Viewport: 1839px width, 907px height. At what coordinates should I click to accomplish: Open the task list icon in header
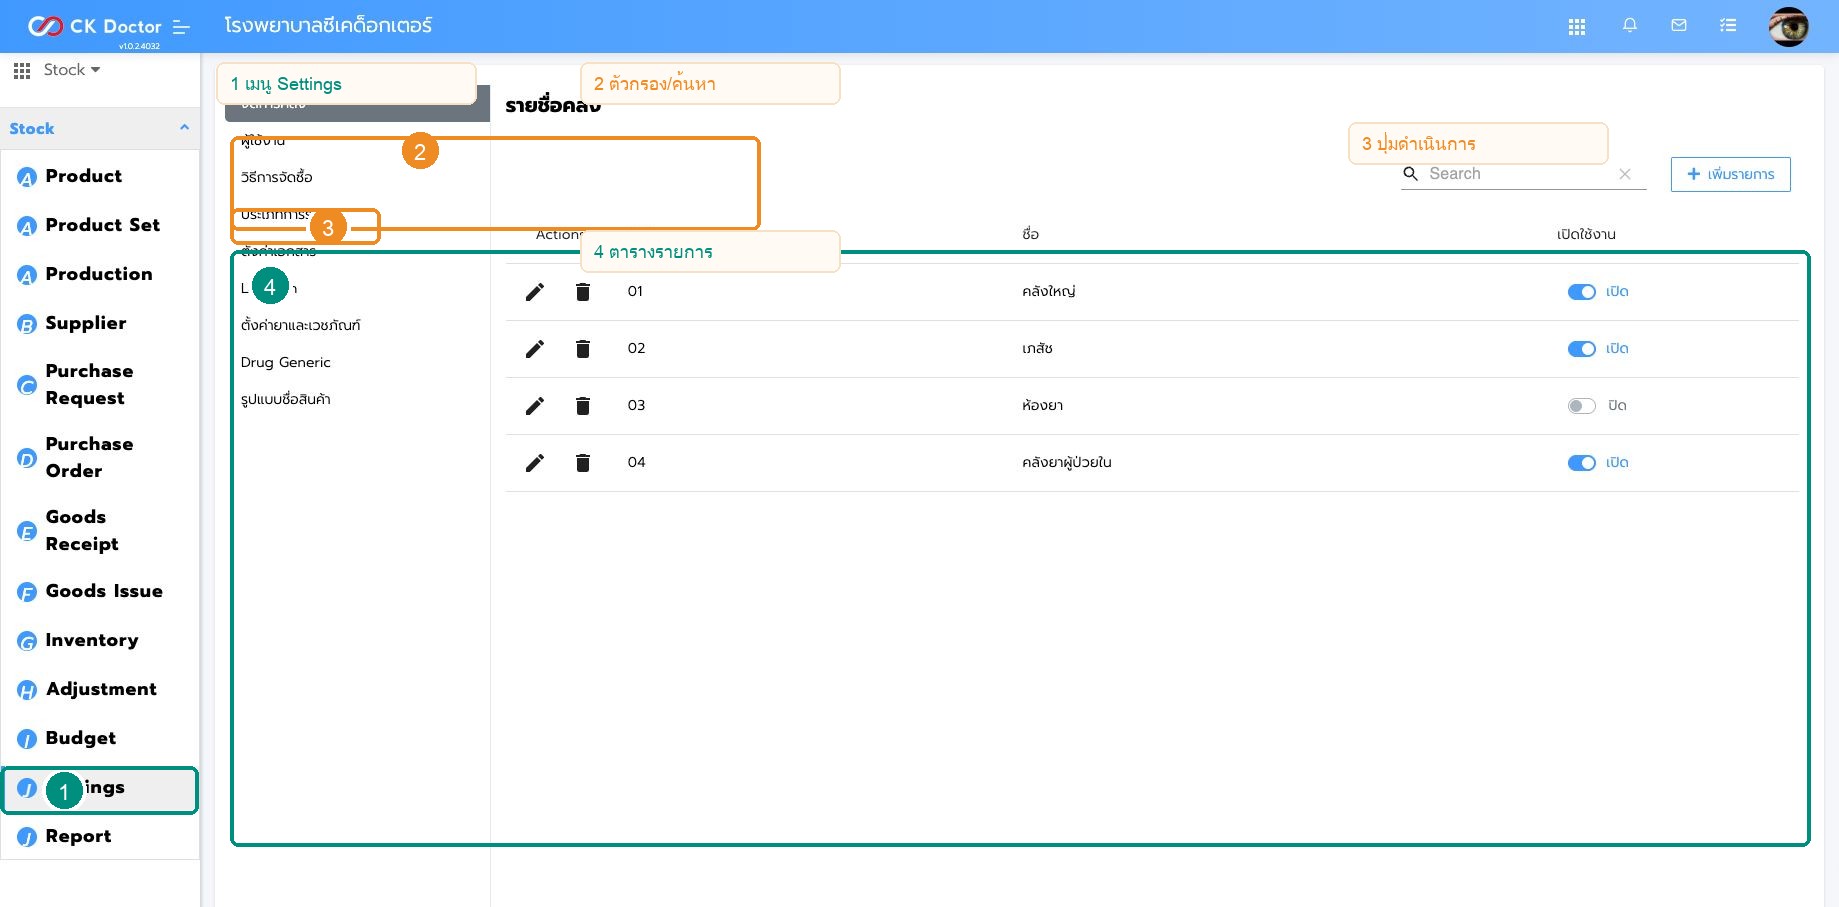[x=1728, y=26]
